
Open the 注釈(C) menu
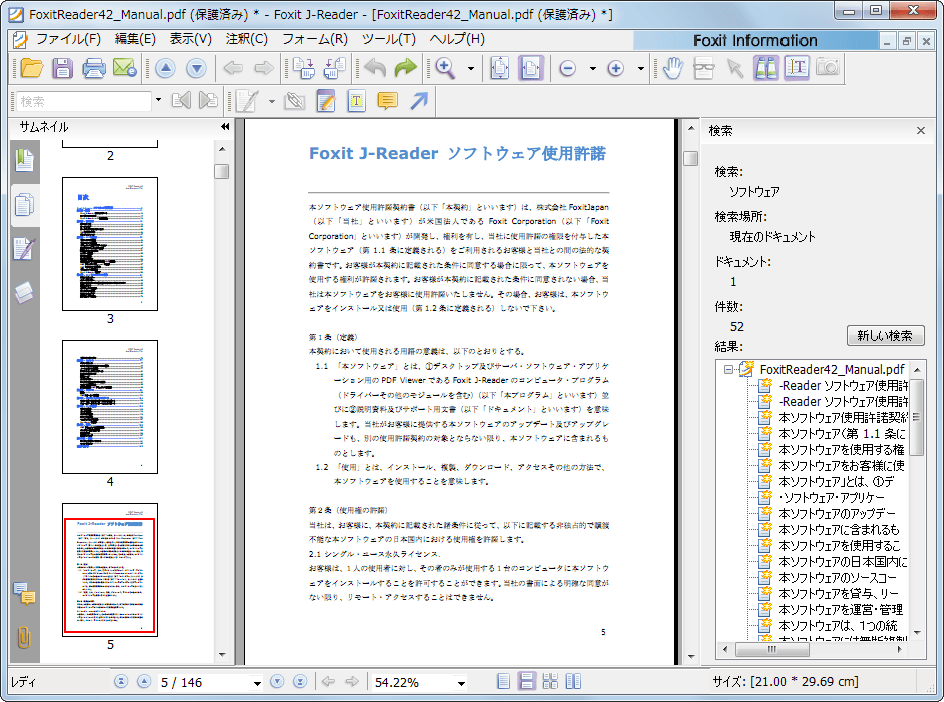[246, 39]
